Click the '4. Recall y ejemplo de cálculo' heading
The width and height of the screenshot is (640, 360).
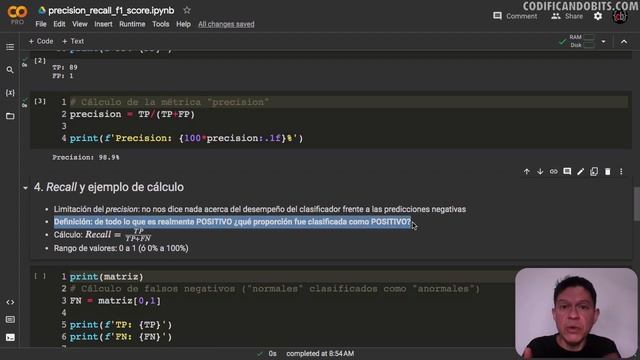tap(109, 187)
